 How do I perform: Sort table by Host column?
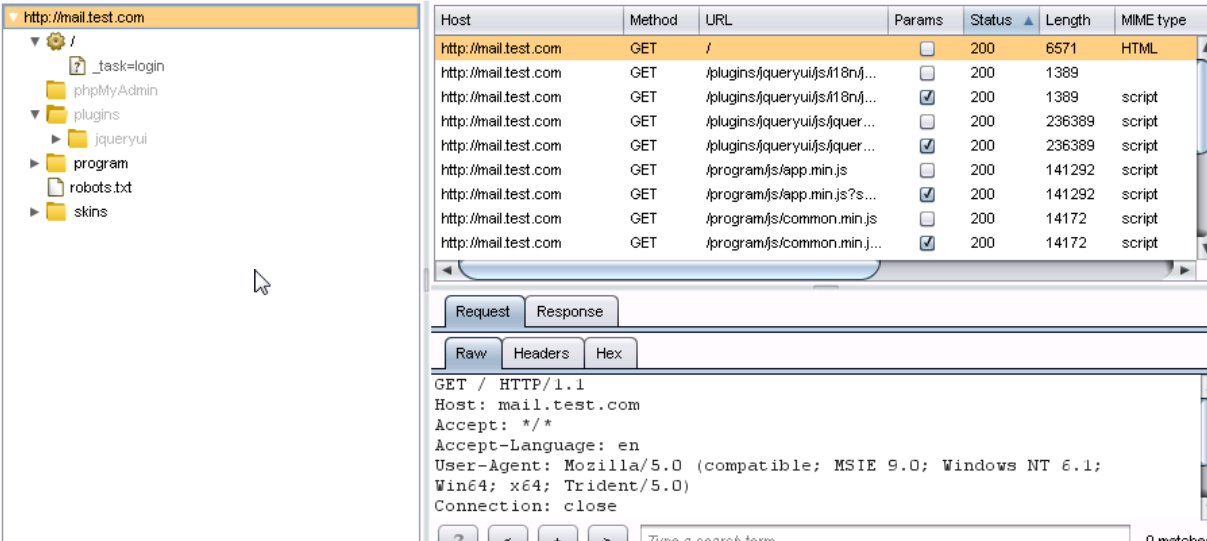coord(529,20)
